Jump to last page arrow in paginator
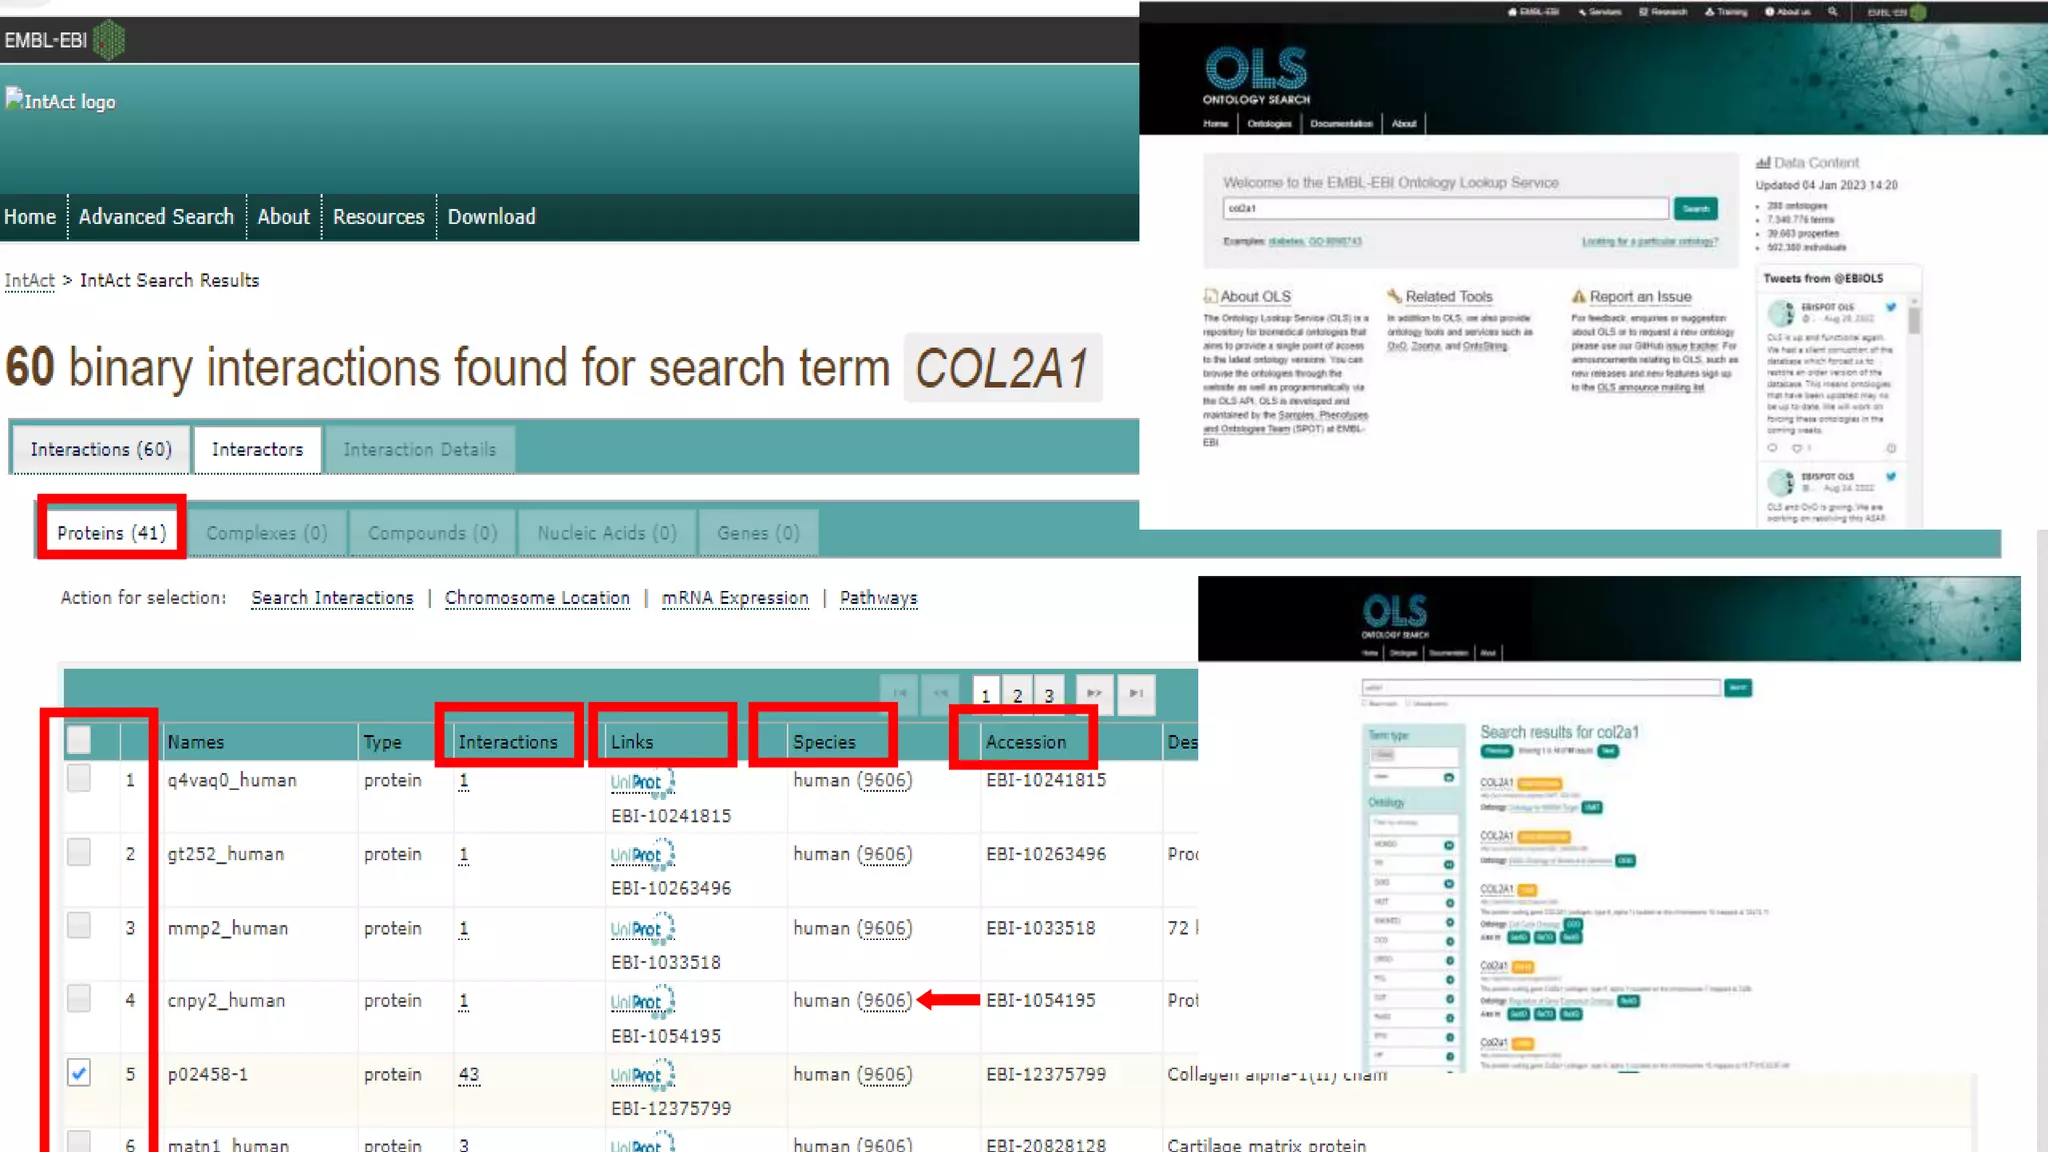The height and width of the screenshot is (1152, 2048). click(x=1136, y=693)
